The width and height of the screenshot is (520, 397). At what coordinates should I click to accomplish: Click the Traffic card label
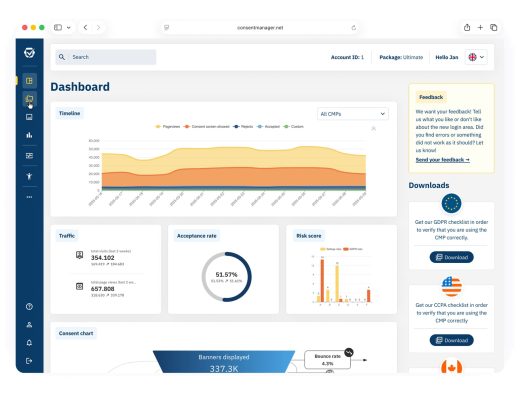tap(67, 236)
